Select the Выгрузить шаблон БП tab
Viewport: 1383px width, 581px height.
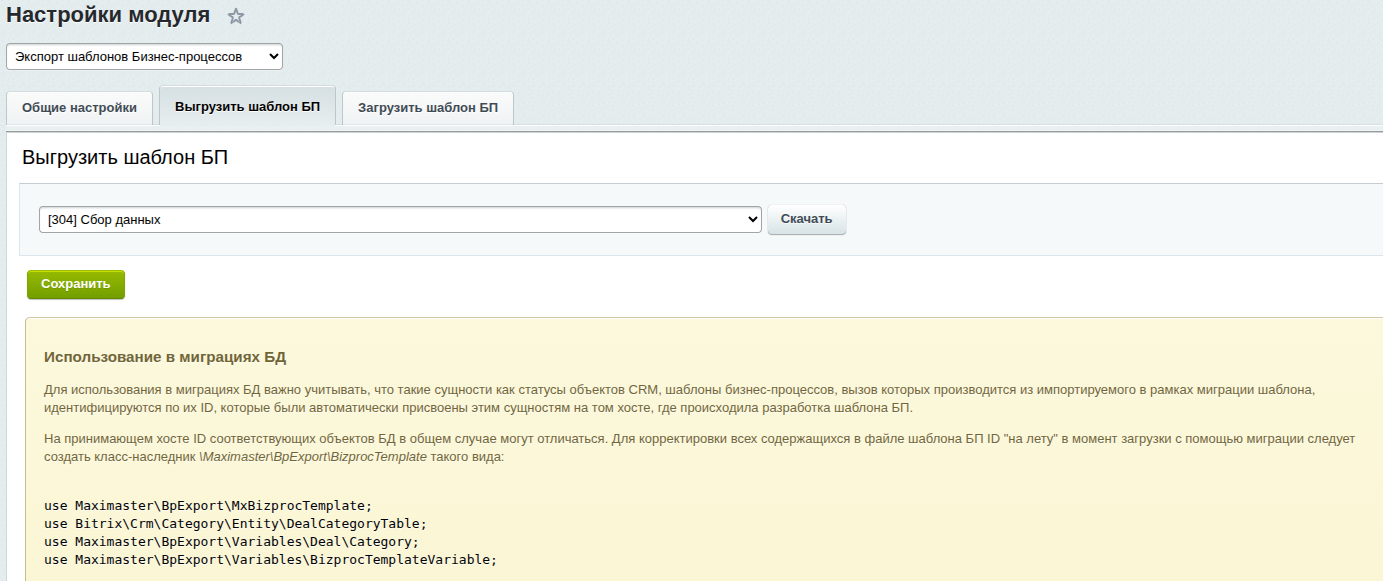[247, 106]
